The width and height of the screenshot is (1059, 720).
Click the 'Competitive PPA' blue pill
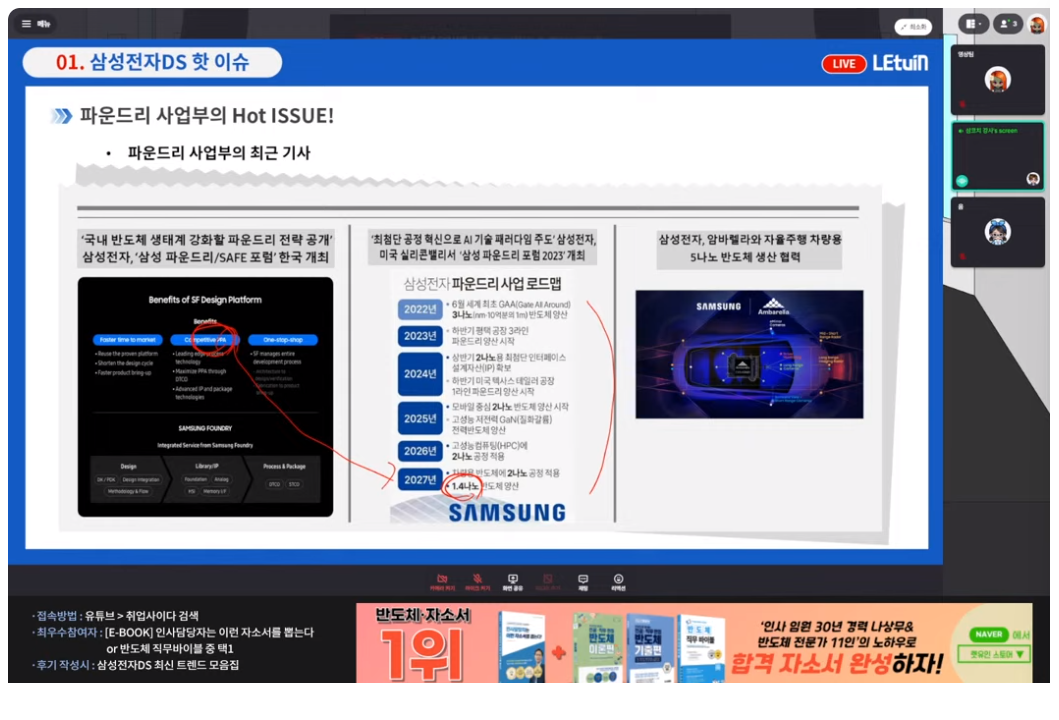[205, 340]
